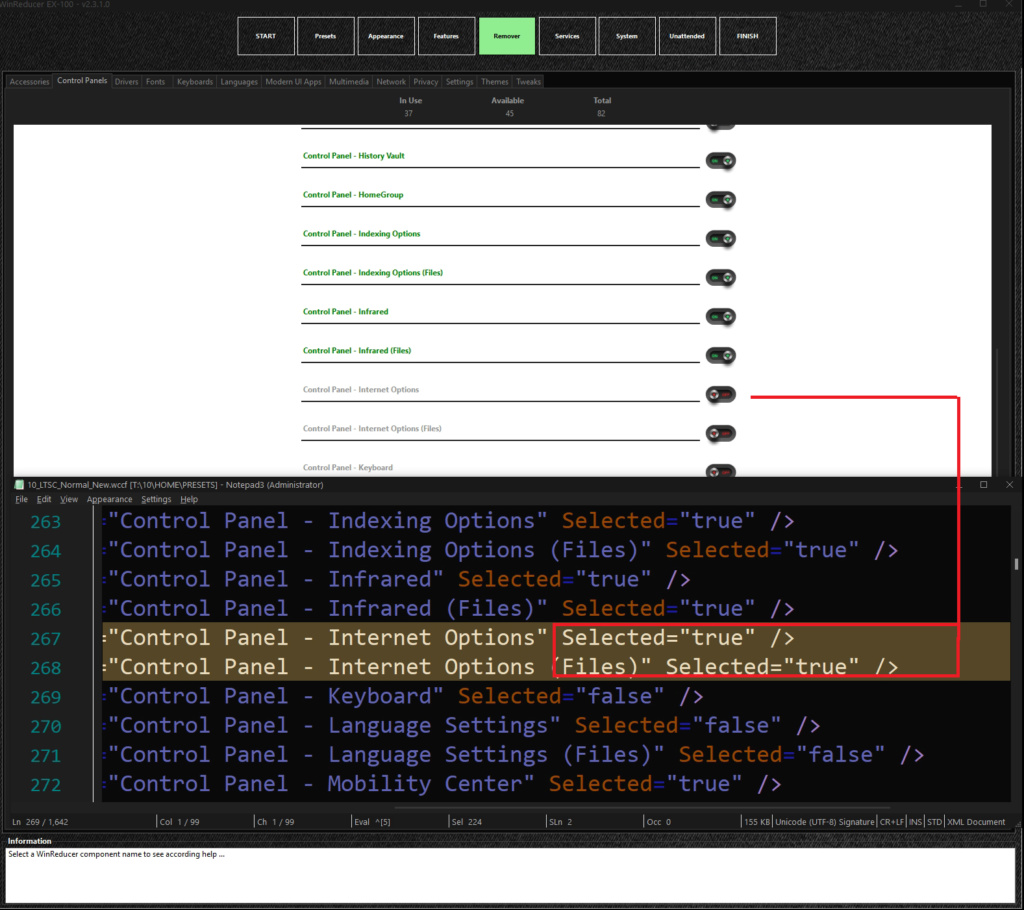
Task: Click line number 272 in the margin
Action: (46, 785)
